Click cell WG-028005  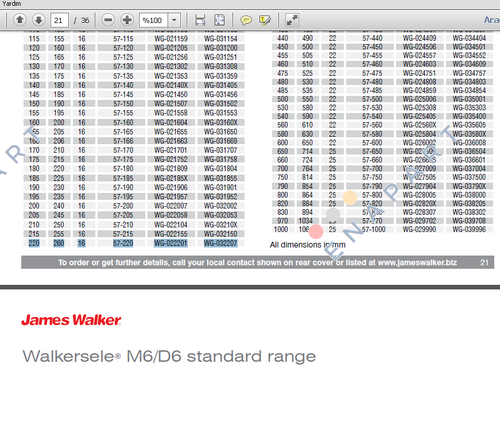coord(419,195)
